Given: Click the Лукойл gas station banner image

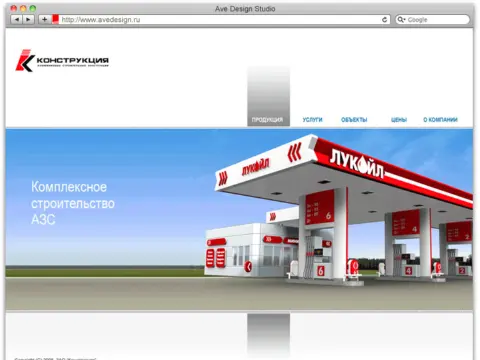Looking at the screenshot, I should [x=239, y=219].
